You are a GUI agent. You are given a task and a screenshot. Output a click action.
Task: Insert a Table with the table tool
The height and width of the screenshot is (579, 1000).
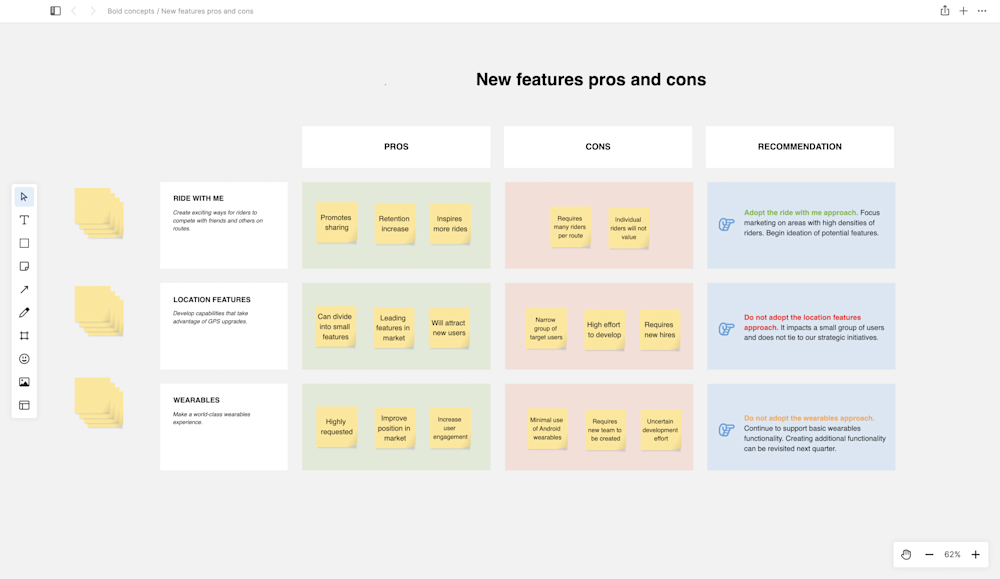[x=24, y=404]
